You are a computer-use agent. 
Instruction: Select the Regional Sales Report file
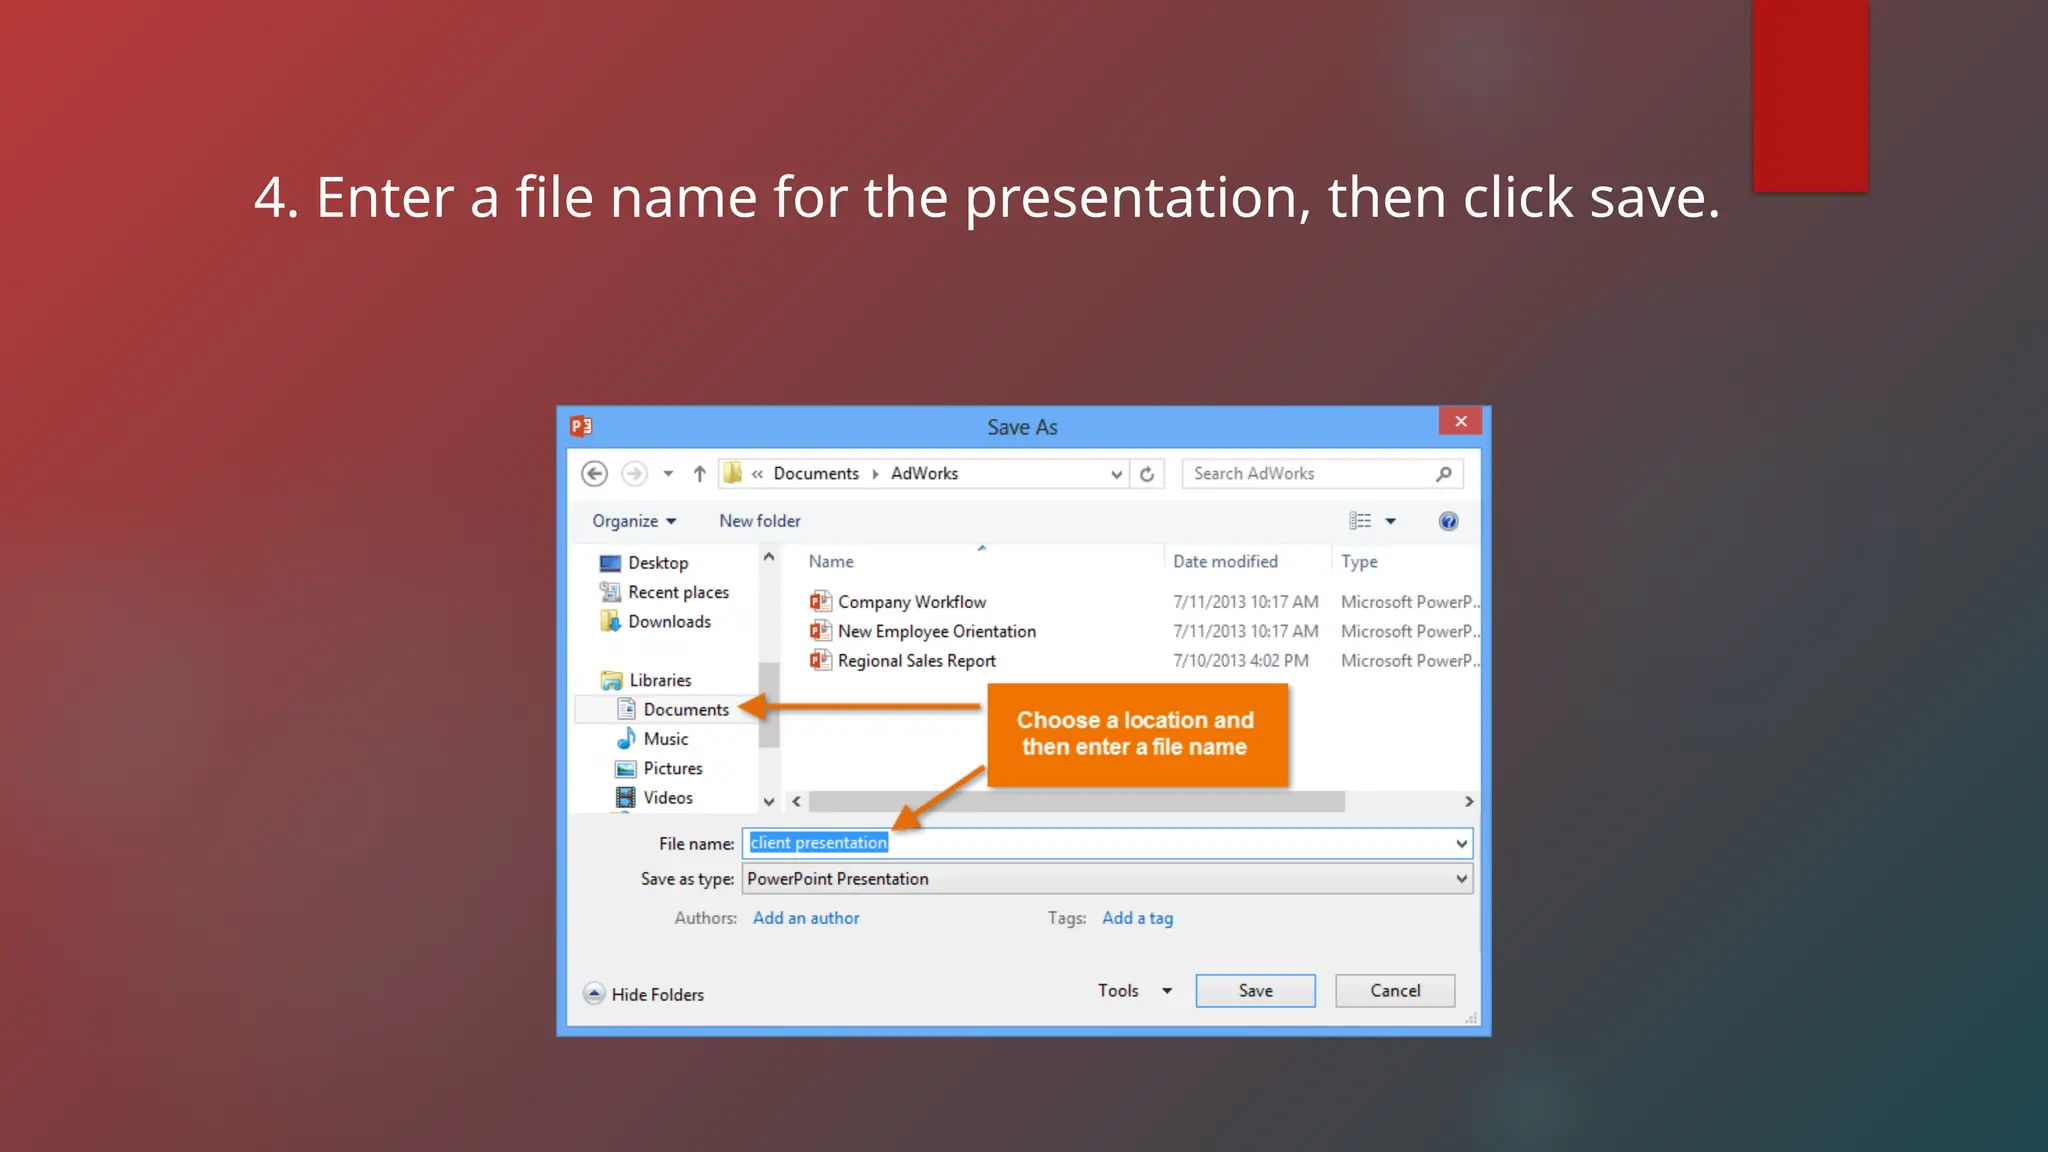917,661
